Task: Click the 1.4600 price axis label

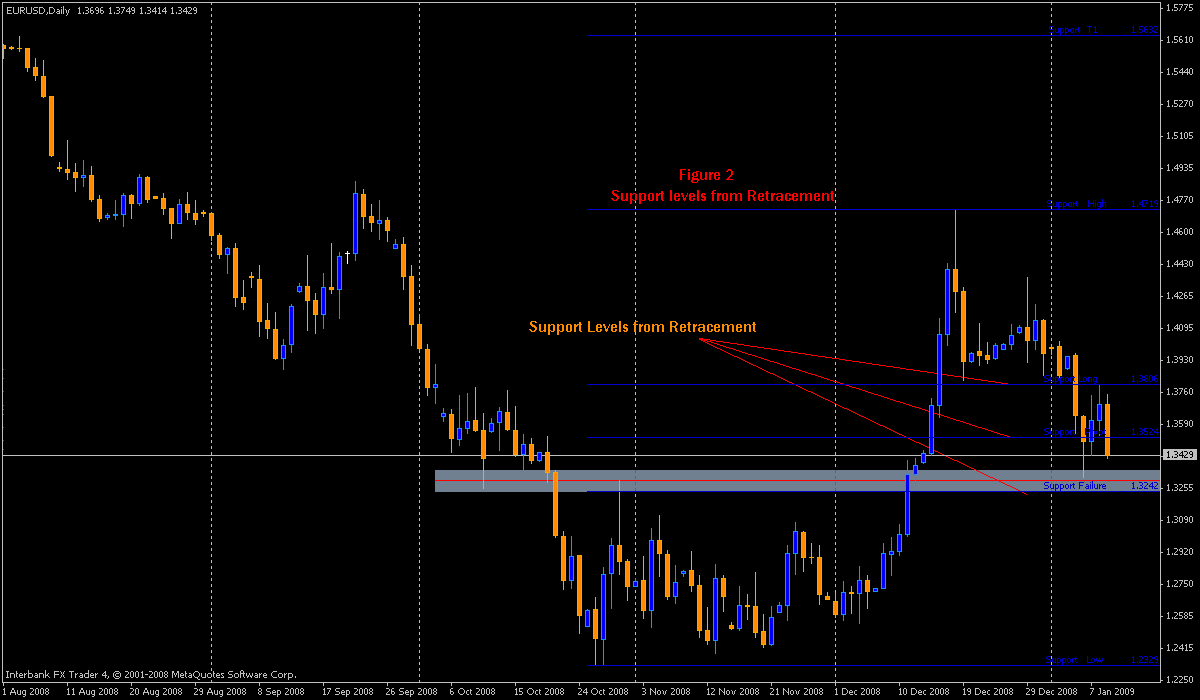Action: click(1180, 232)
